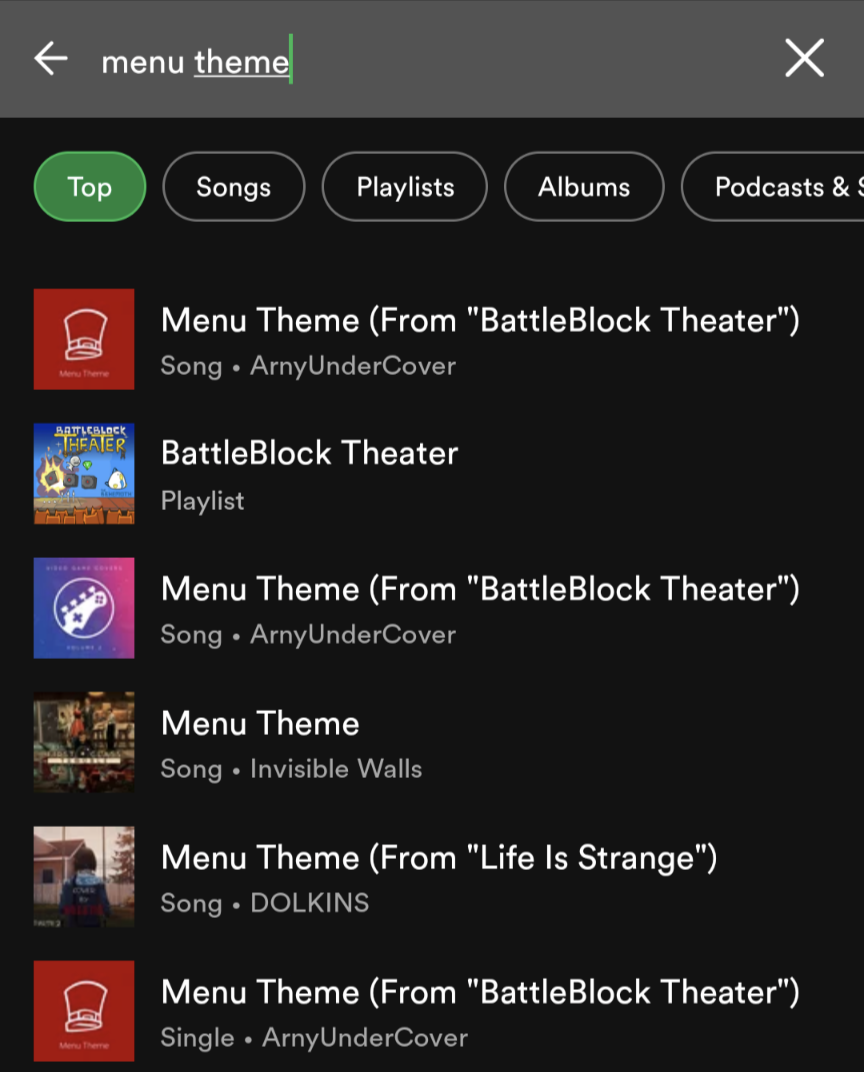Viewport: 864px width, 1072px height.
Task: Open the plain "Menu Theme" song title
Action: [x=260, y=723]
